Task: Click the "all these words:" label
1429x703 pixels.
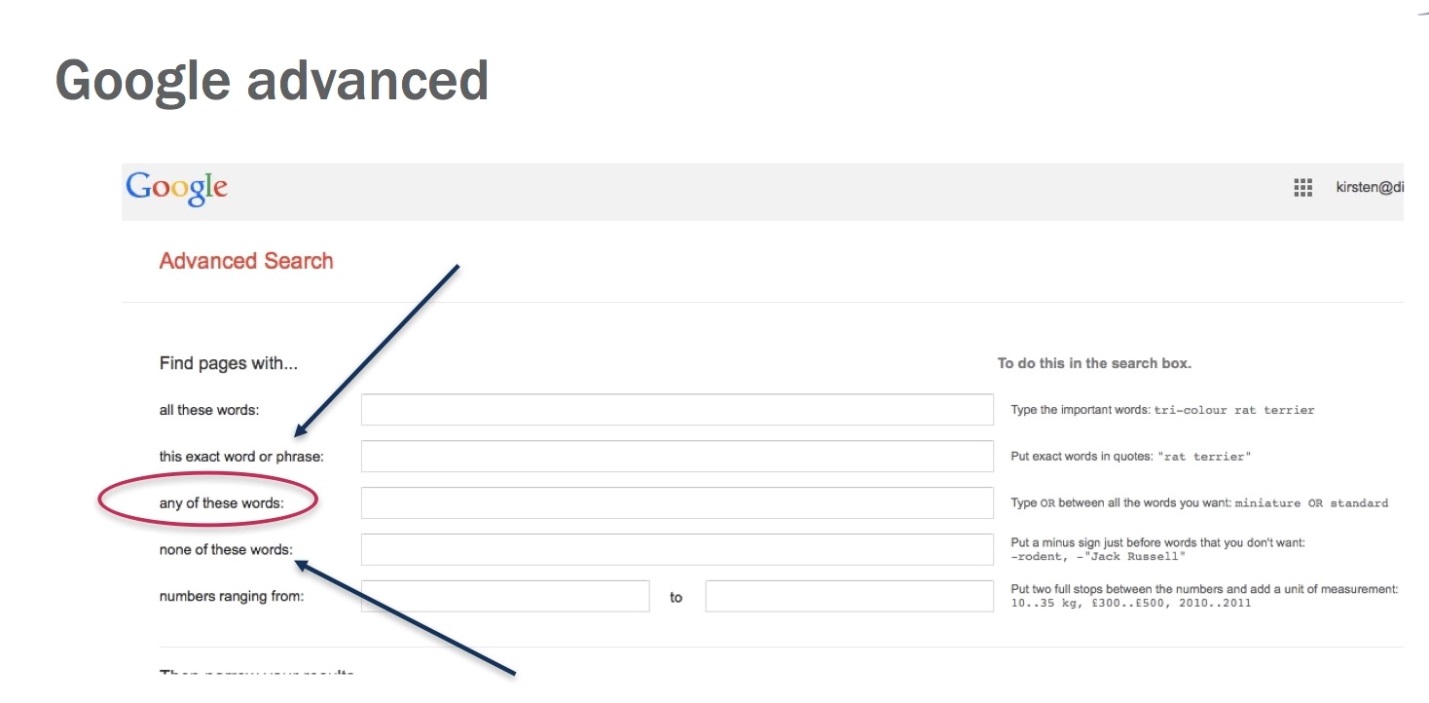Action: click(209, 410)
